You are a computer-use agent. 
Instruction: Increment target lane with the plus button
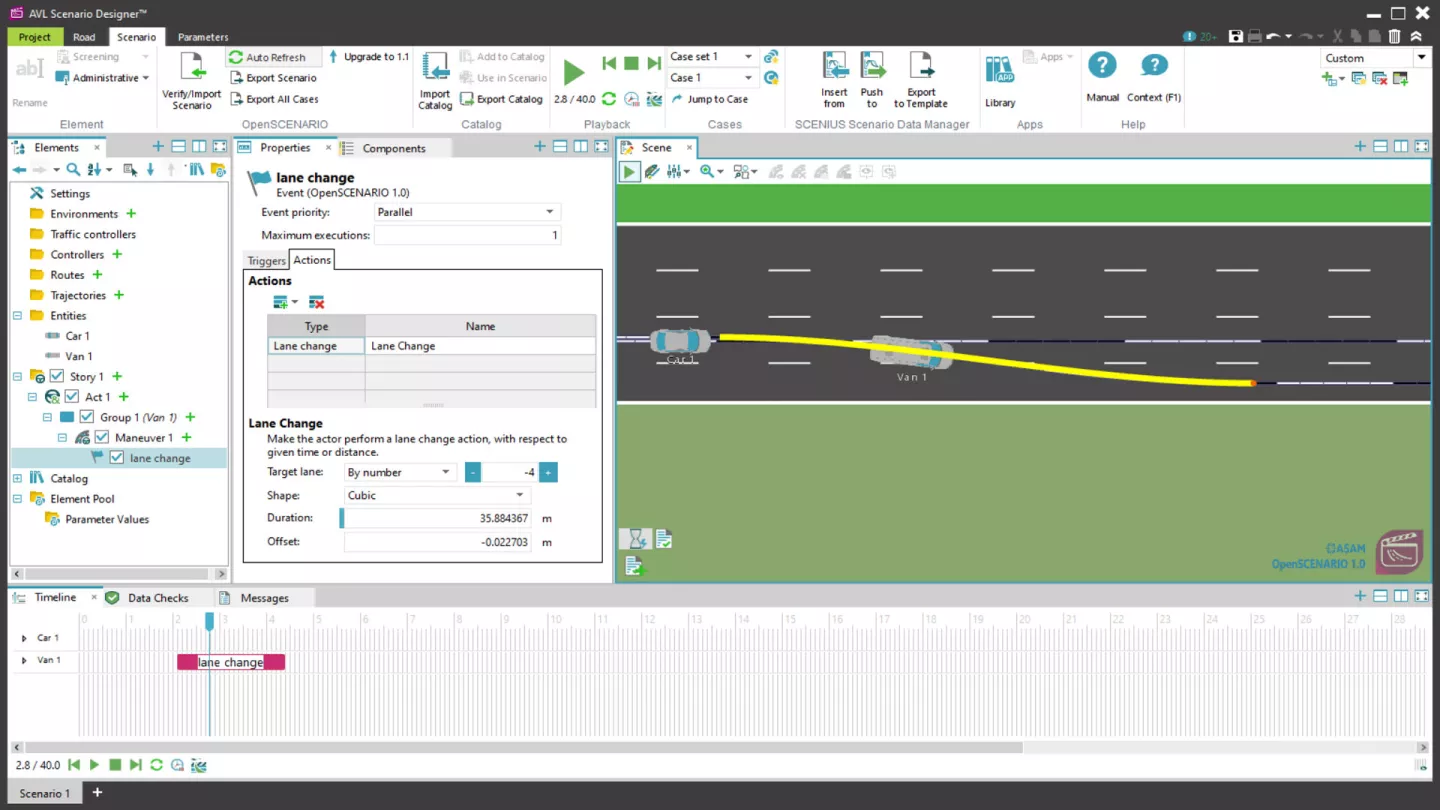pos(548,472)
